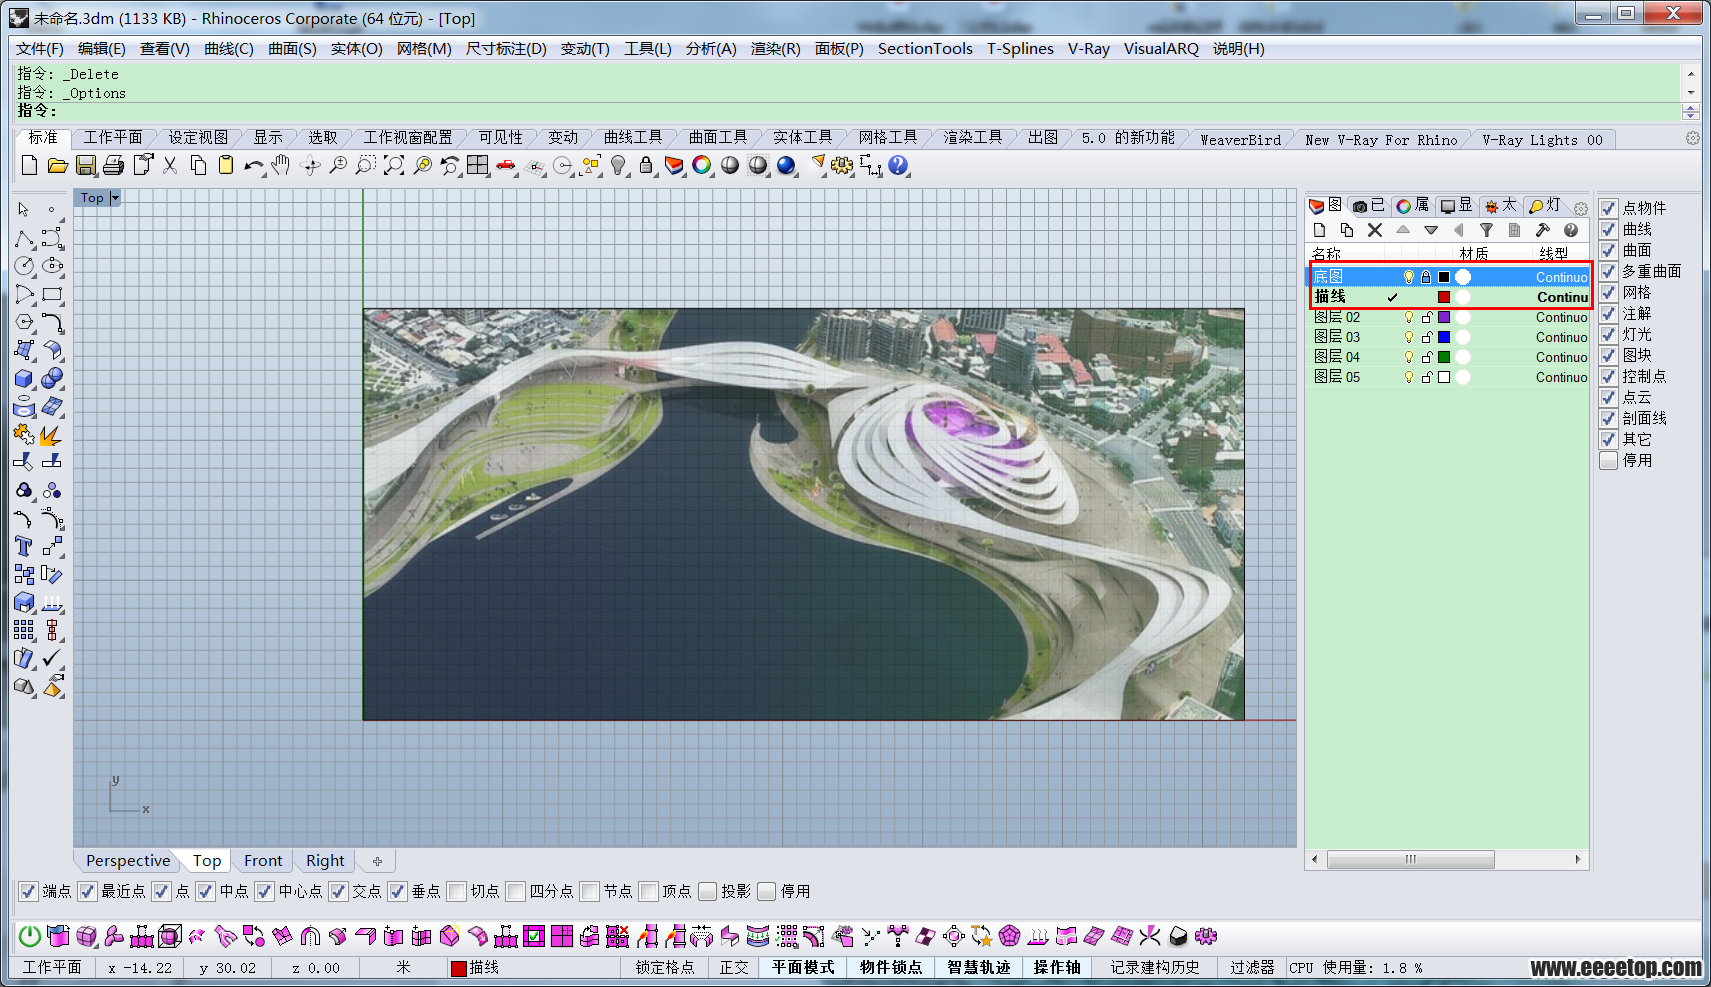Switch to the 曲面工具 toolbar tab

click(718, 138)
